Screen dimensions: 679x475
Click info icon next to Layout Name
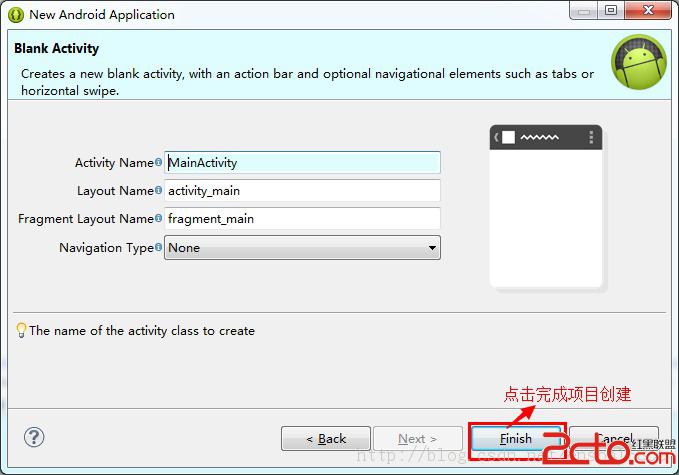pos(158,190)
